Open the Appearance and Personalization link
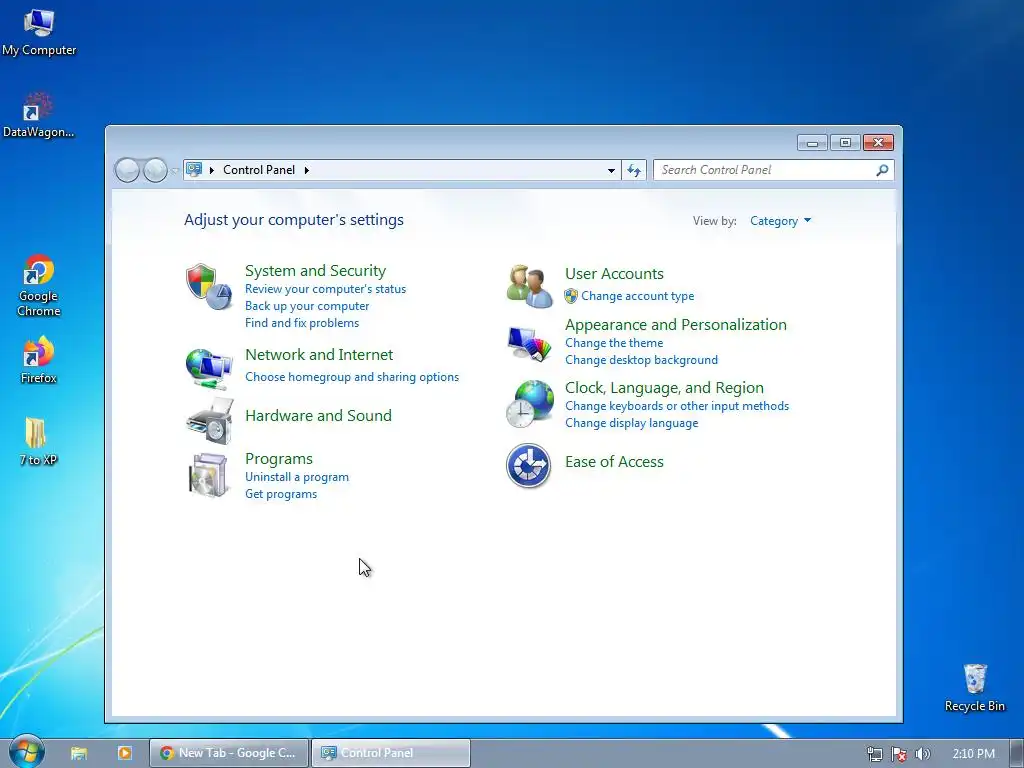1024x768 pixels. coord(675,325)
